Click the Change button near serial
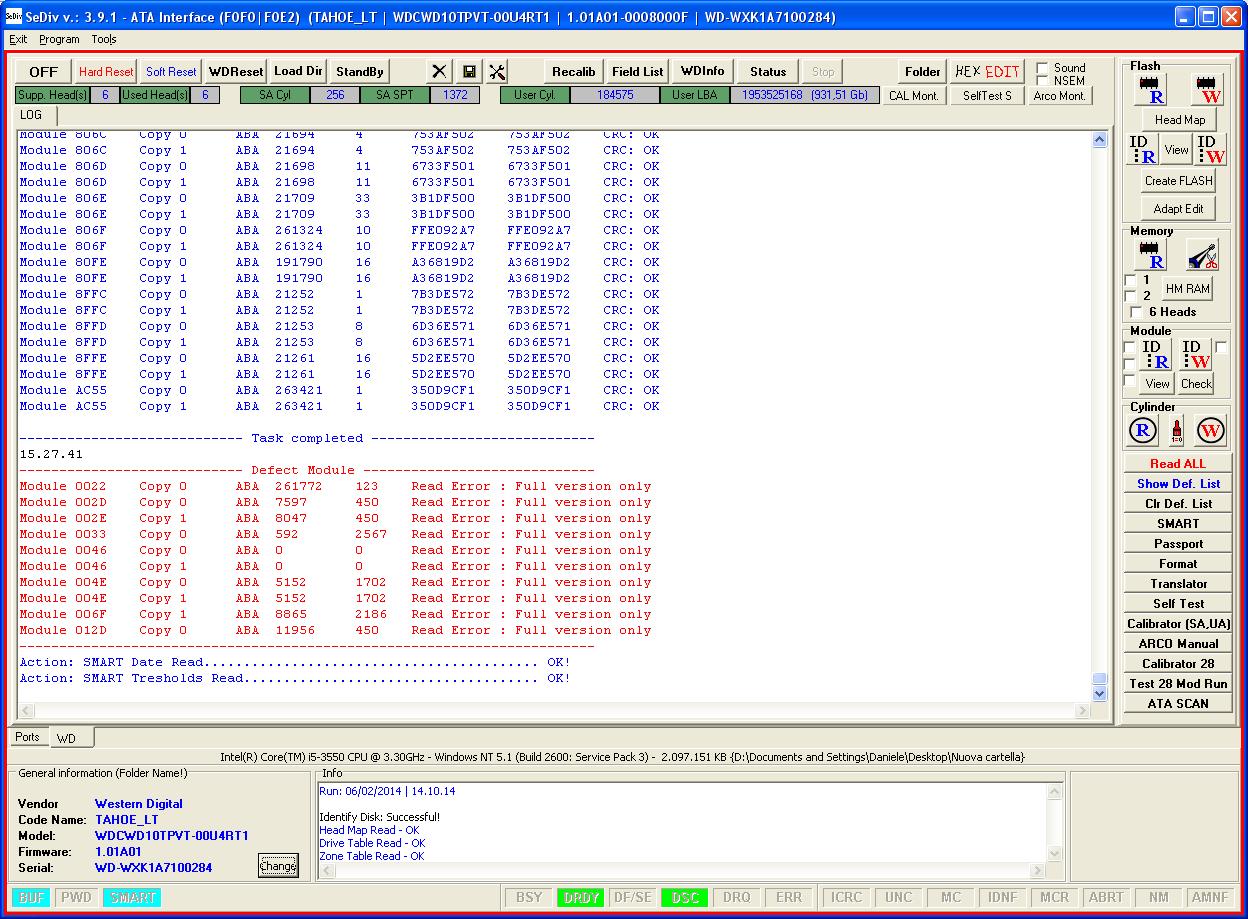Screen dimensions: 1248x919 tap(278, 866)
